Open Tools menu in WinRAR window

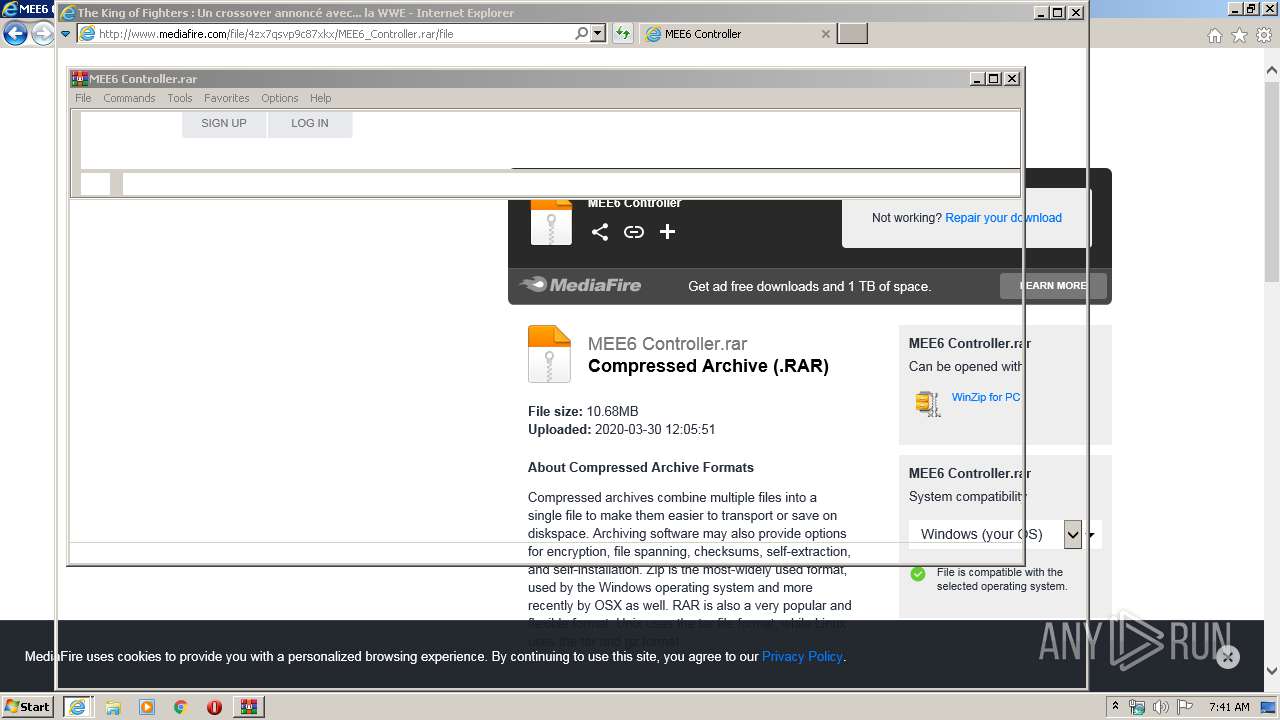tap(180, 98)
